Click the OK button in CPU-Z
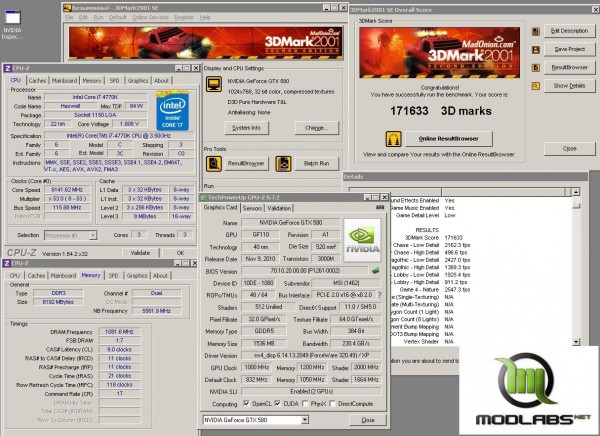Image resolution: width=600 pixels, height=436 pixels. 180,253
